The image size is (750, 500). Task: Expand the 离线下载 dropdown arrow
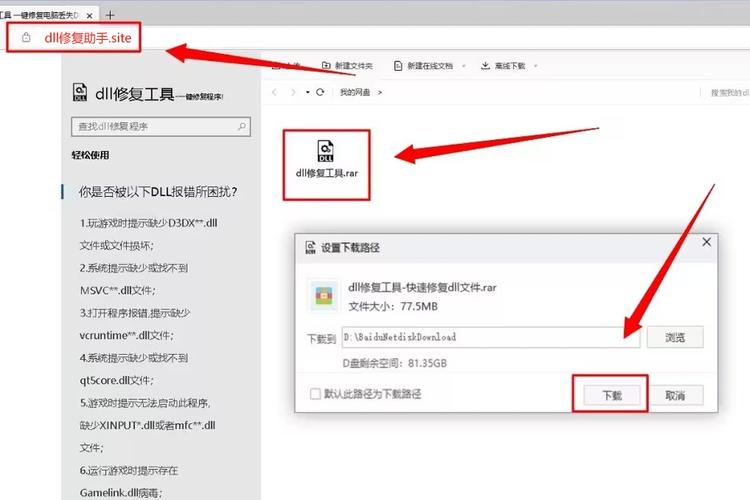[535, 66]
